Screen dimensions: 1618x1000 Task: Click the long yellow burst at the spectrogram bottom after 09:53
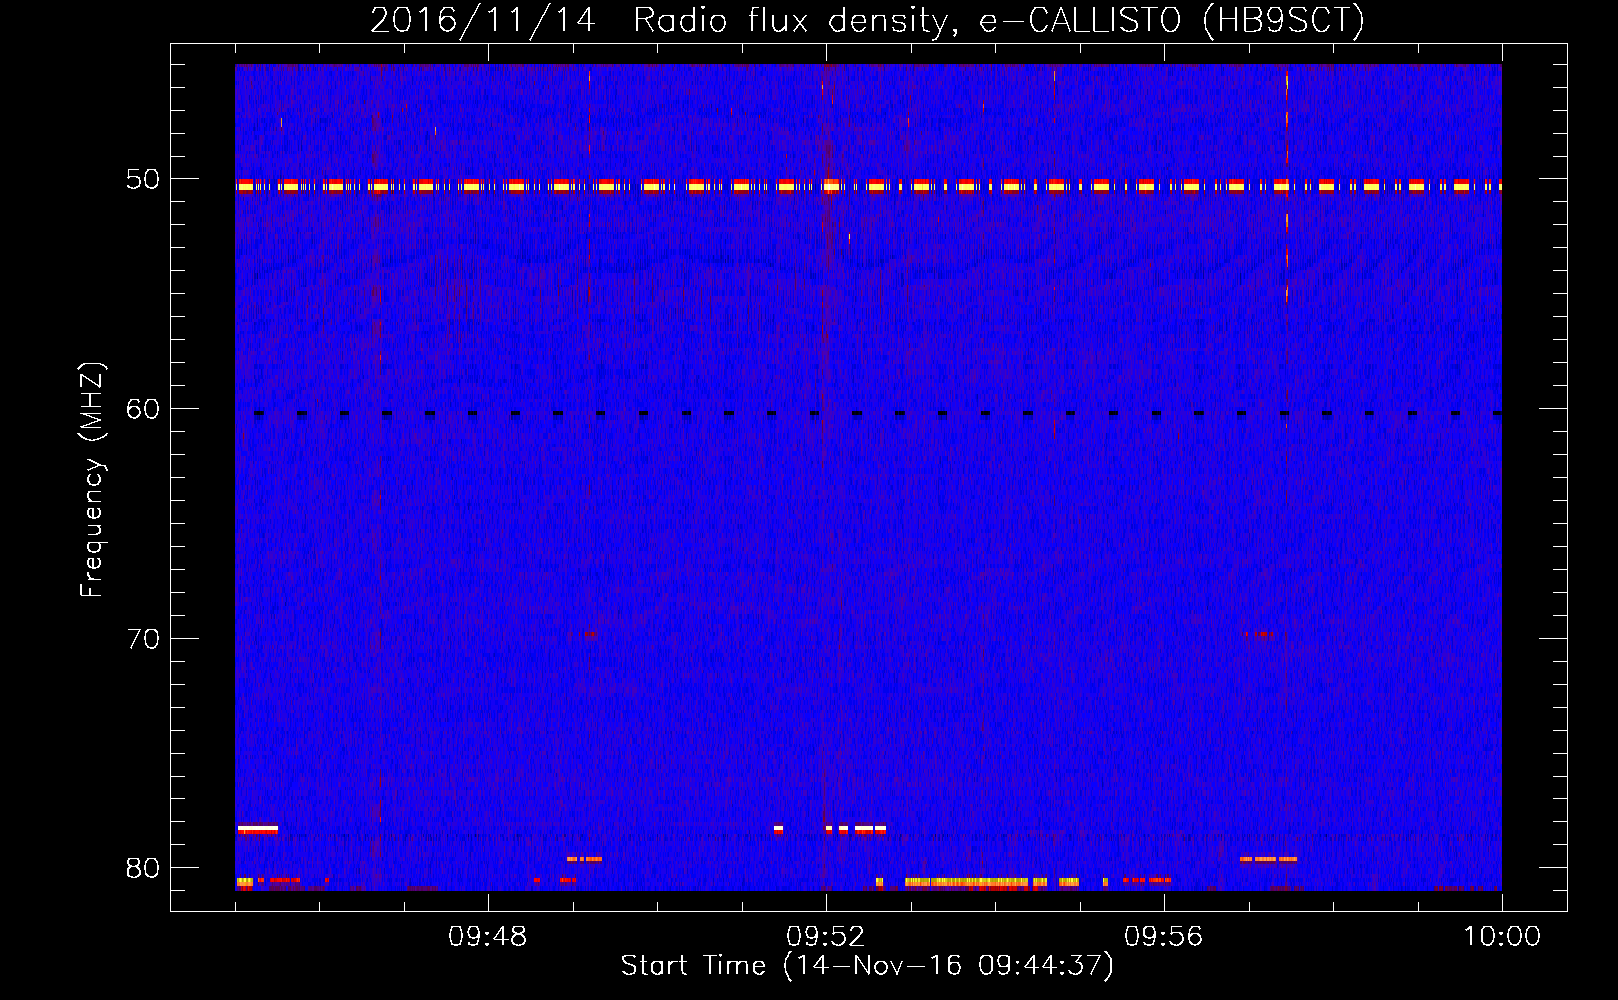968,883
